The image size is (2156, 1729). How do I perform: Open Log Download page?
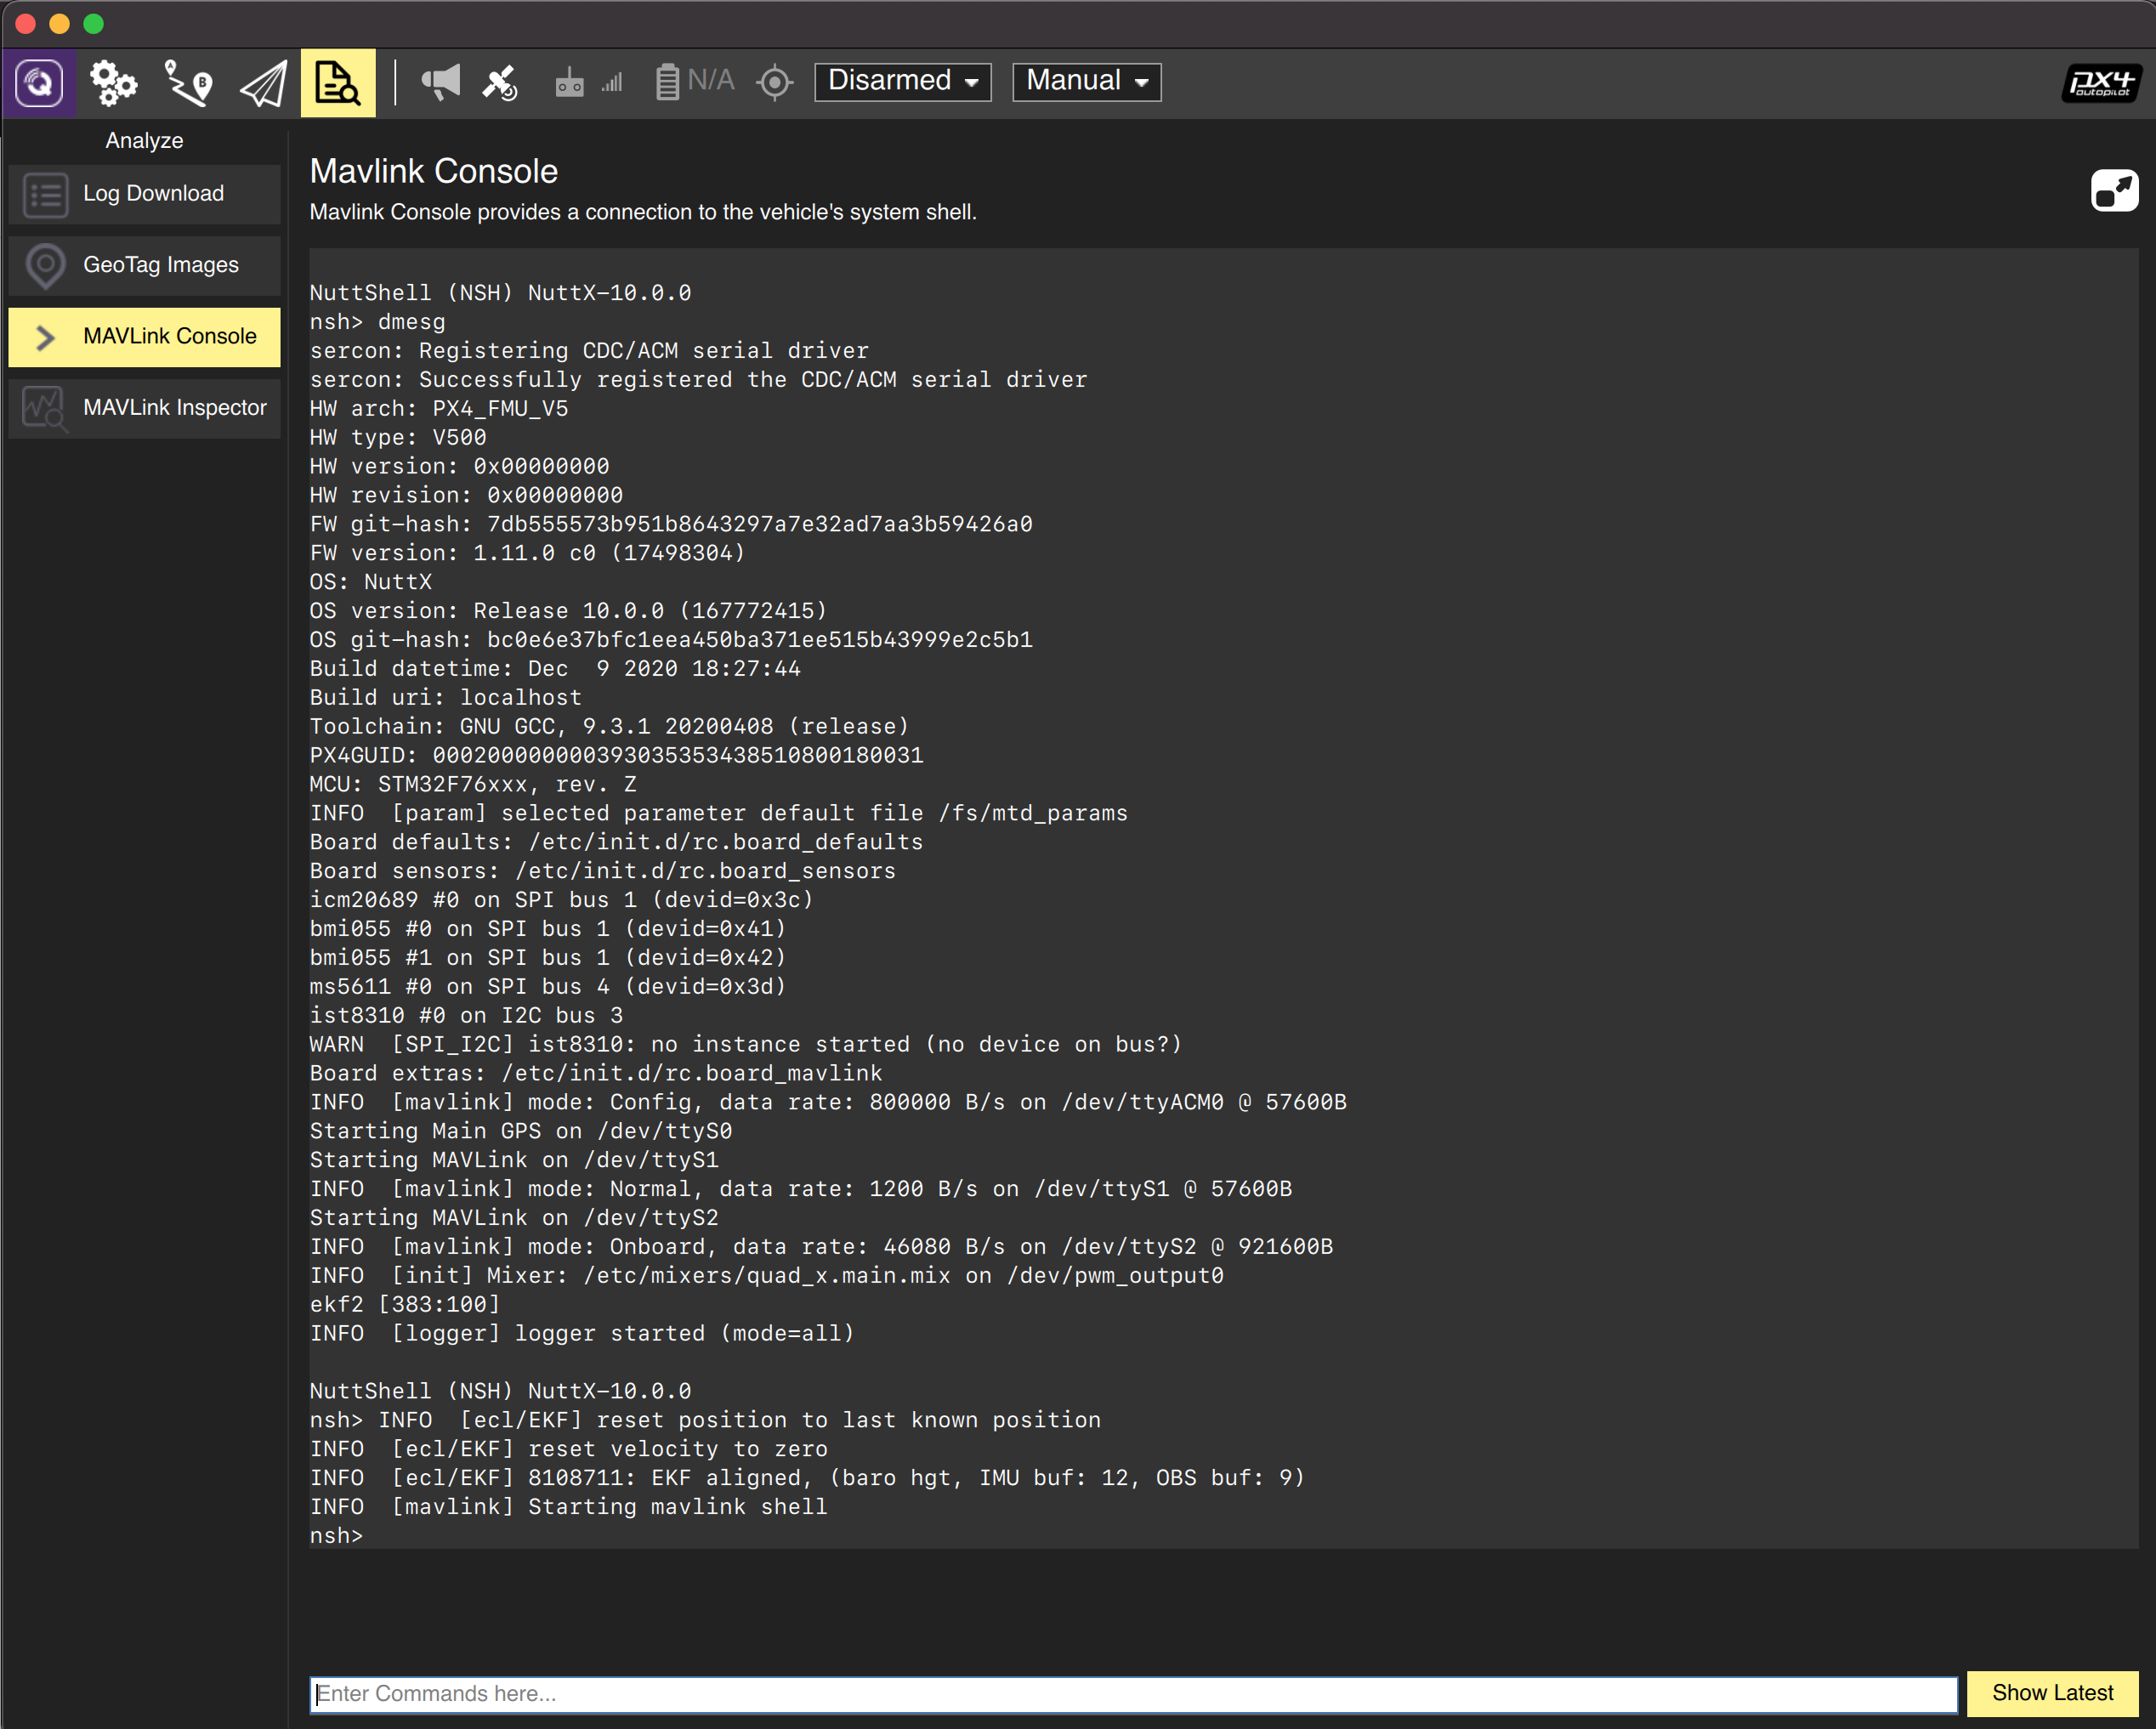(144, 194)
